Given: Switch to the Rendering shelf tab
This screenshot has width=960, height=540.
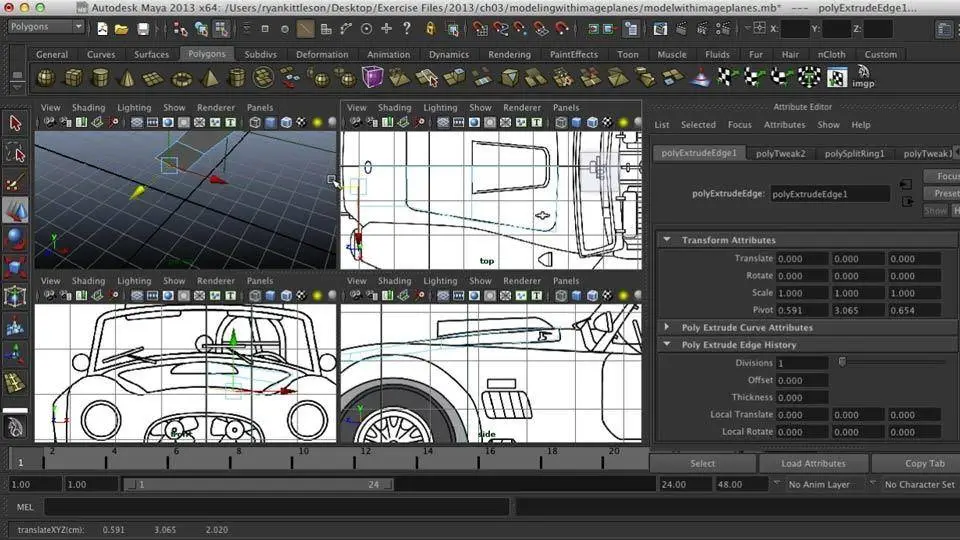Looking at the screenshot, I should (509, 55).
